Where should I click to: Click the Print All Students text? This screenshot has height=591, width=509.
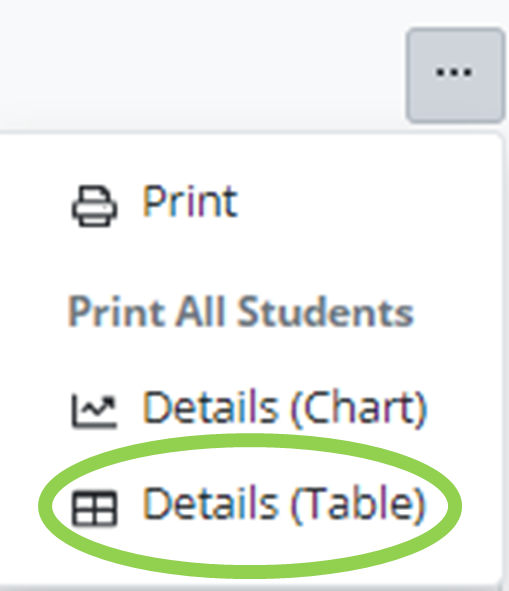[x=241, y=312]
